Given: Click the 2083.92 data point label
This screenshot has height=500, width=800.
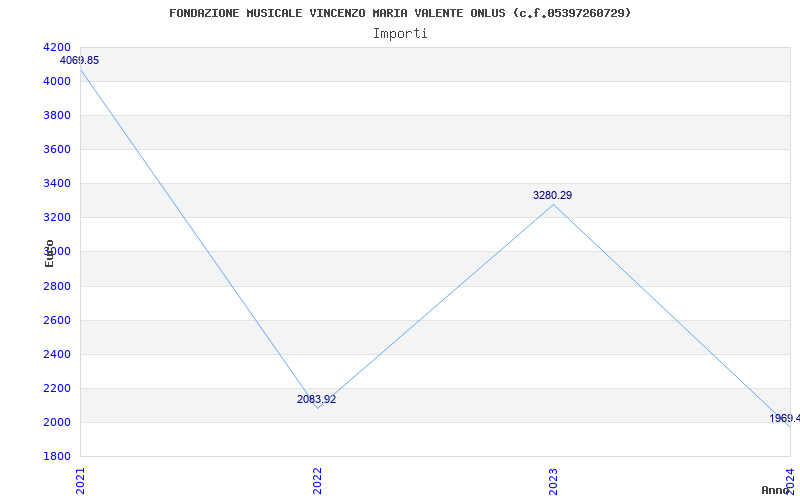Looking at the screenshot, I should (x=316, y=399).
